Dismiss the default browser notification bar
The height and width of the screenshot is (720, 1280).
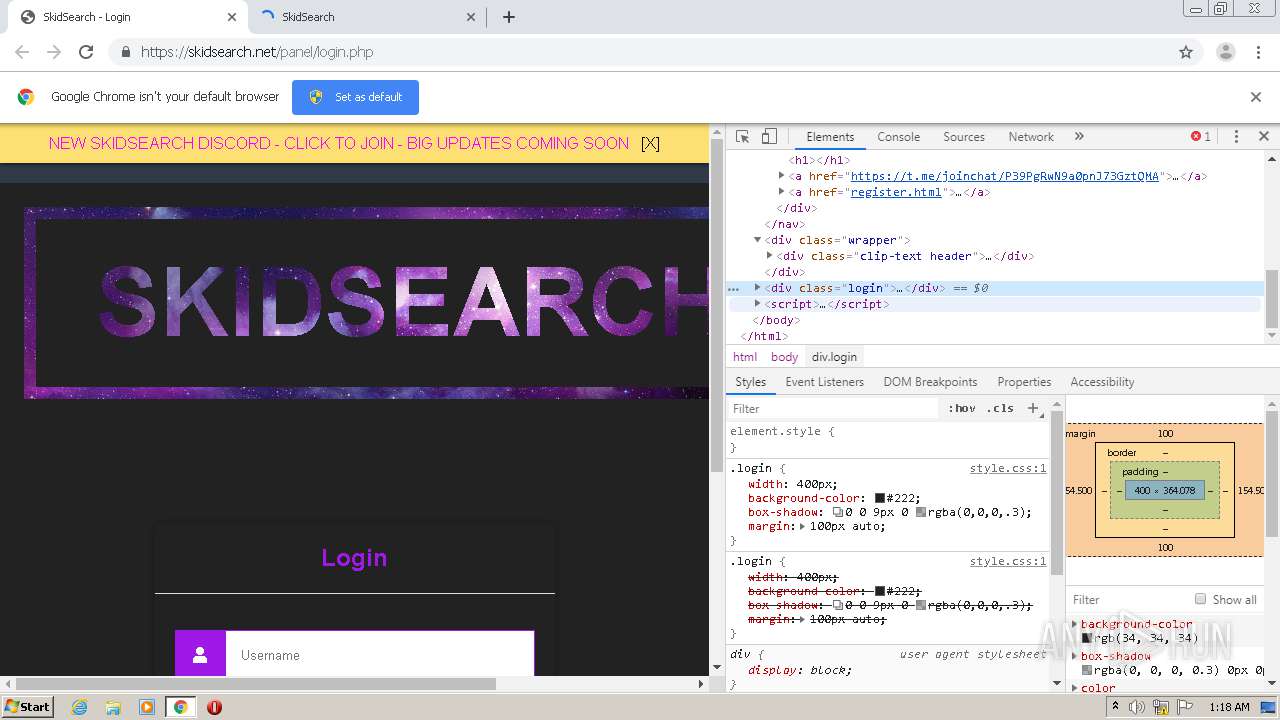pyautogui.click(x=1256, y=97)
